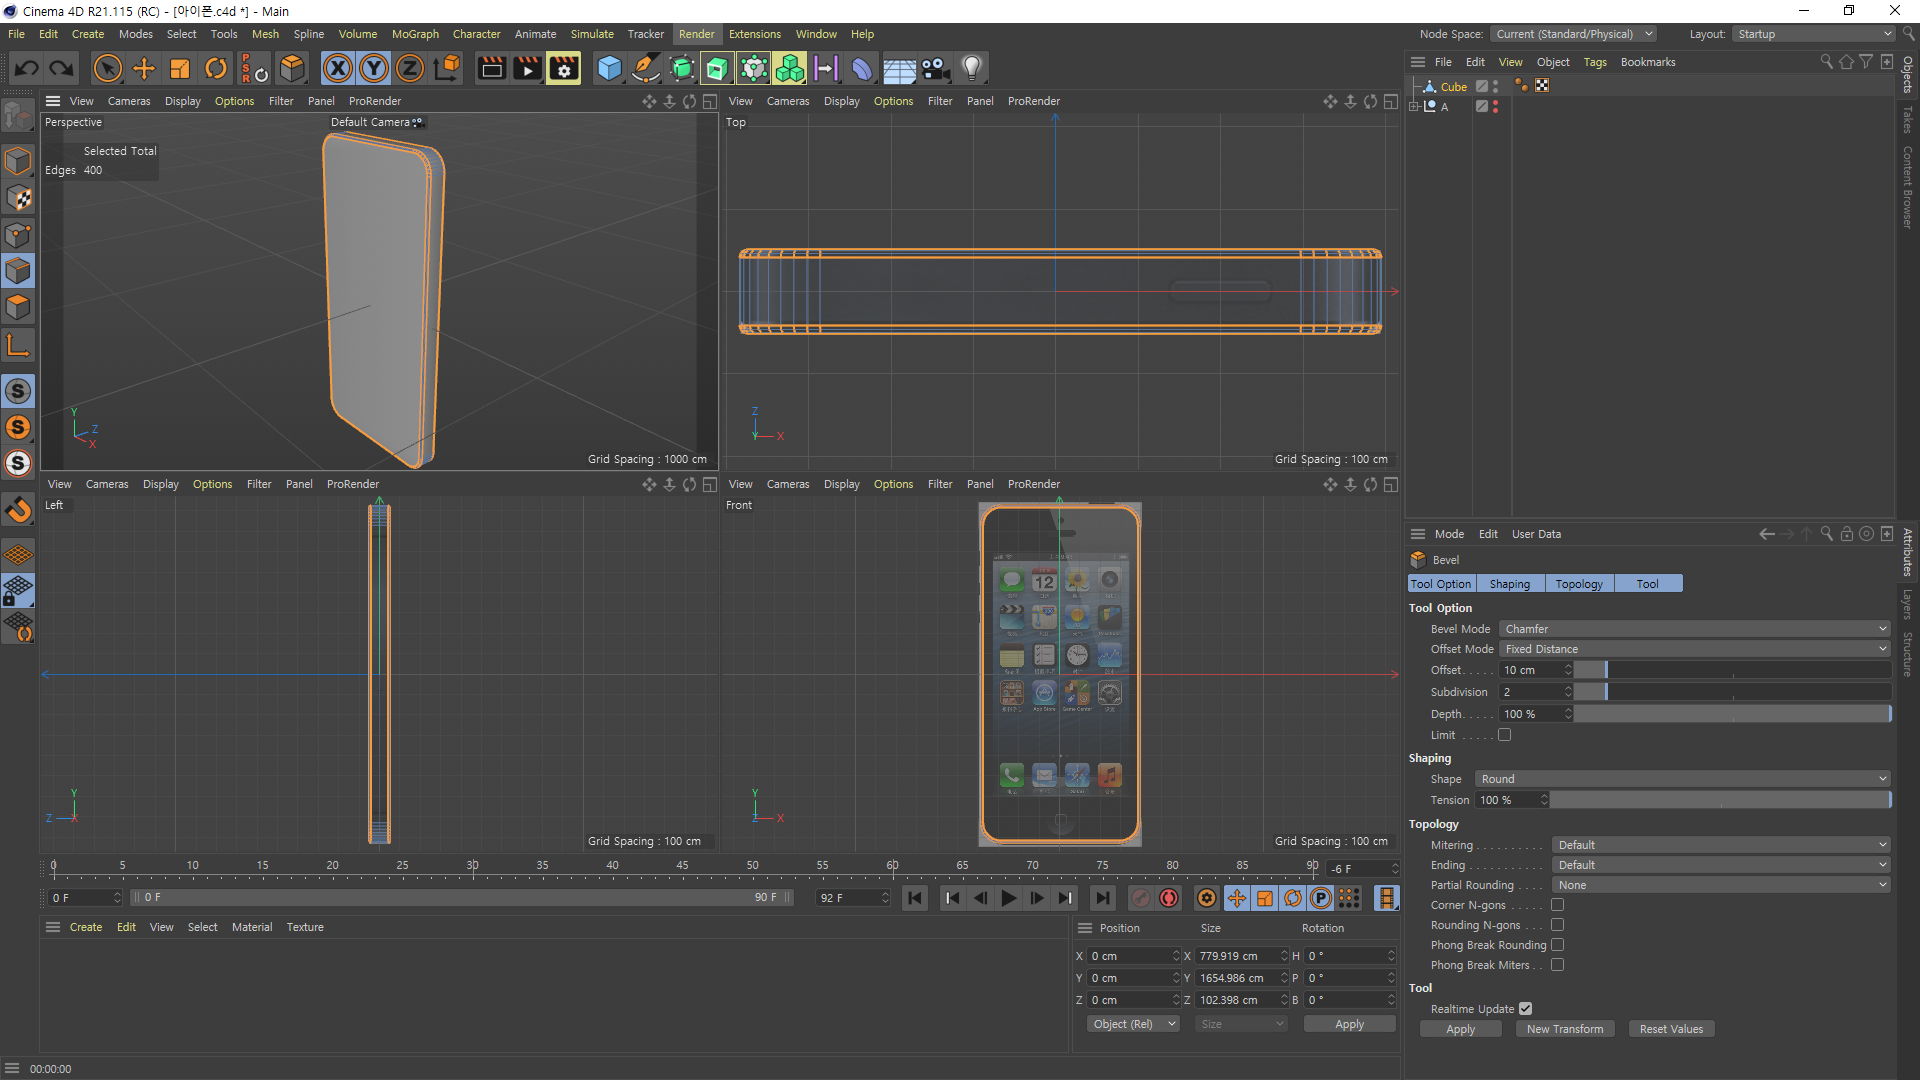Toggle Realtime Update checkbox
Viewport: 1920px width, 1080px height.
[x=1525, y=1009]
